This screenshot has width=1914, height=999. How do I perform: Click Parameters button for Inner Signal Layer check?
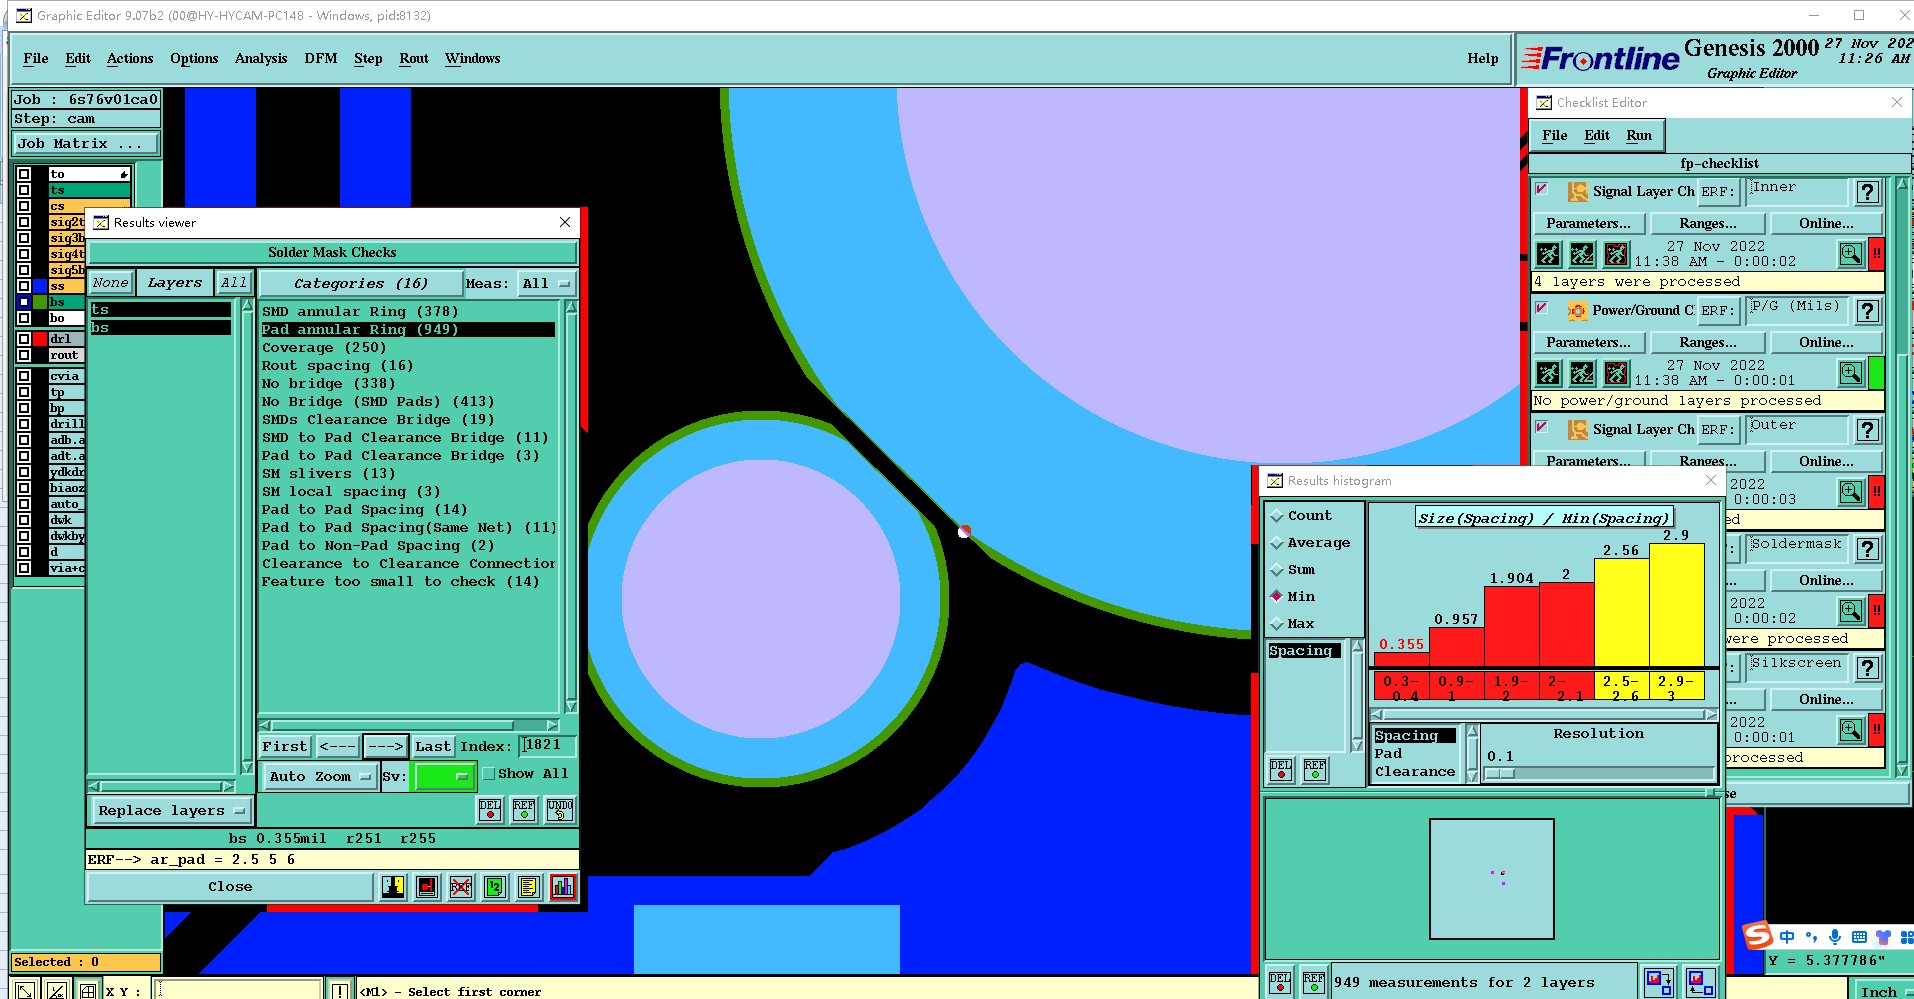click(1588, 224)
